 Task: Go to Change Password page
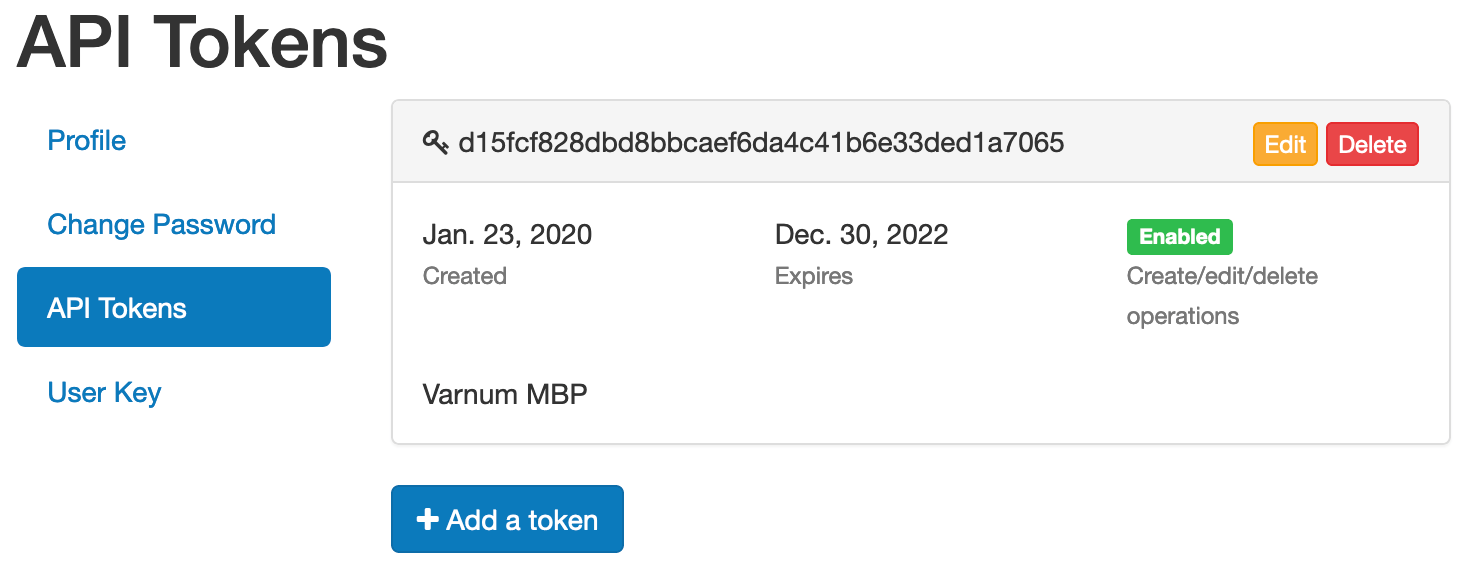click(161, 224)
